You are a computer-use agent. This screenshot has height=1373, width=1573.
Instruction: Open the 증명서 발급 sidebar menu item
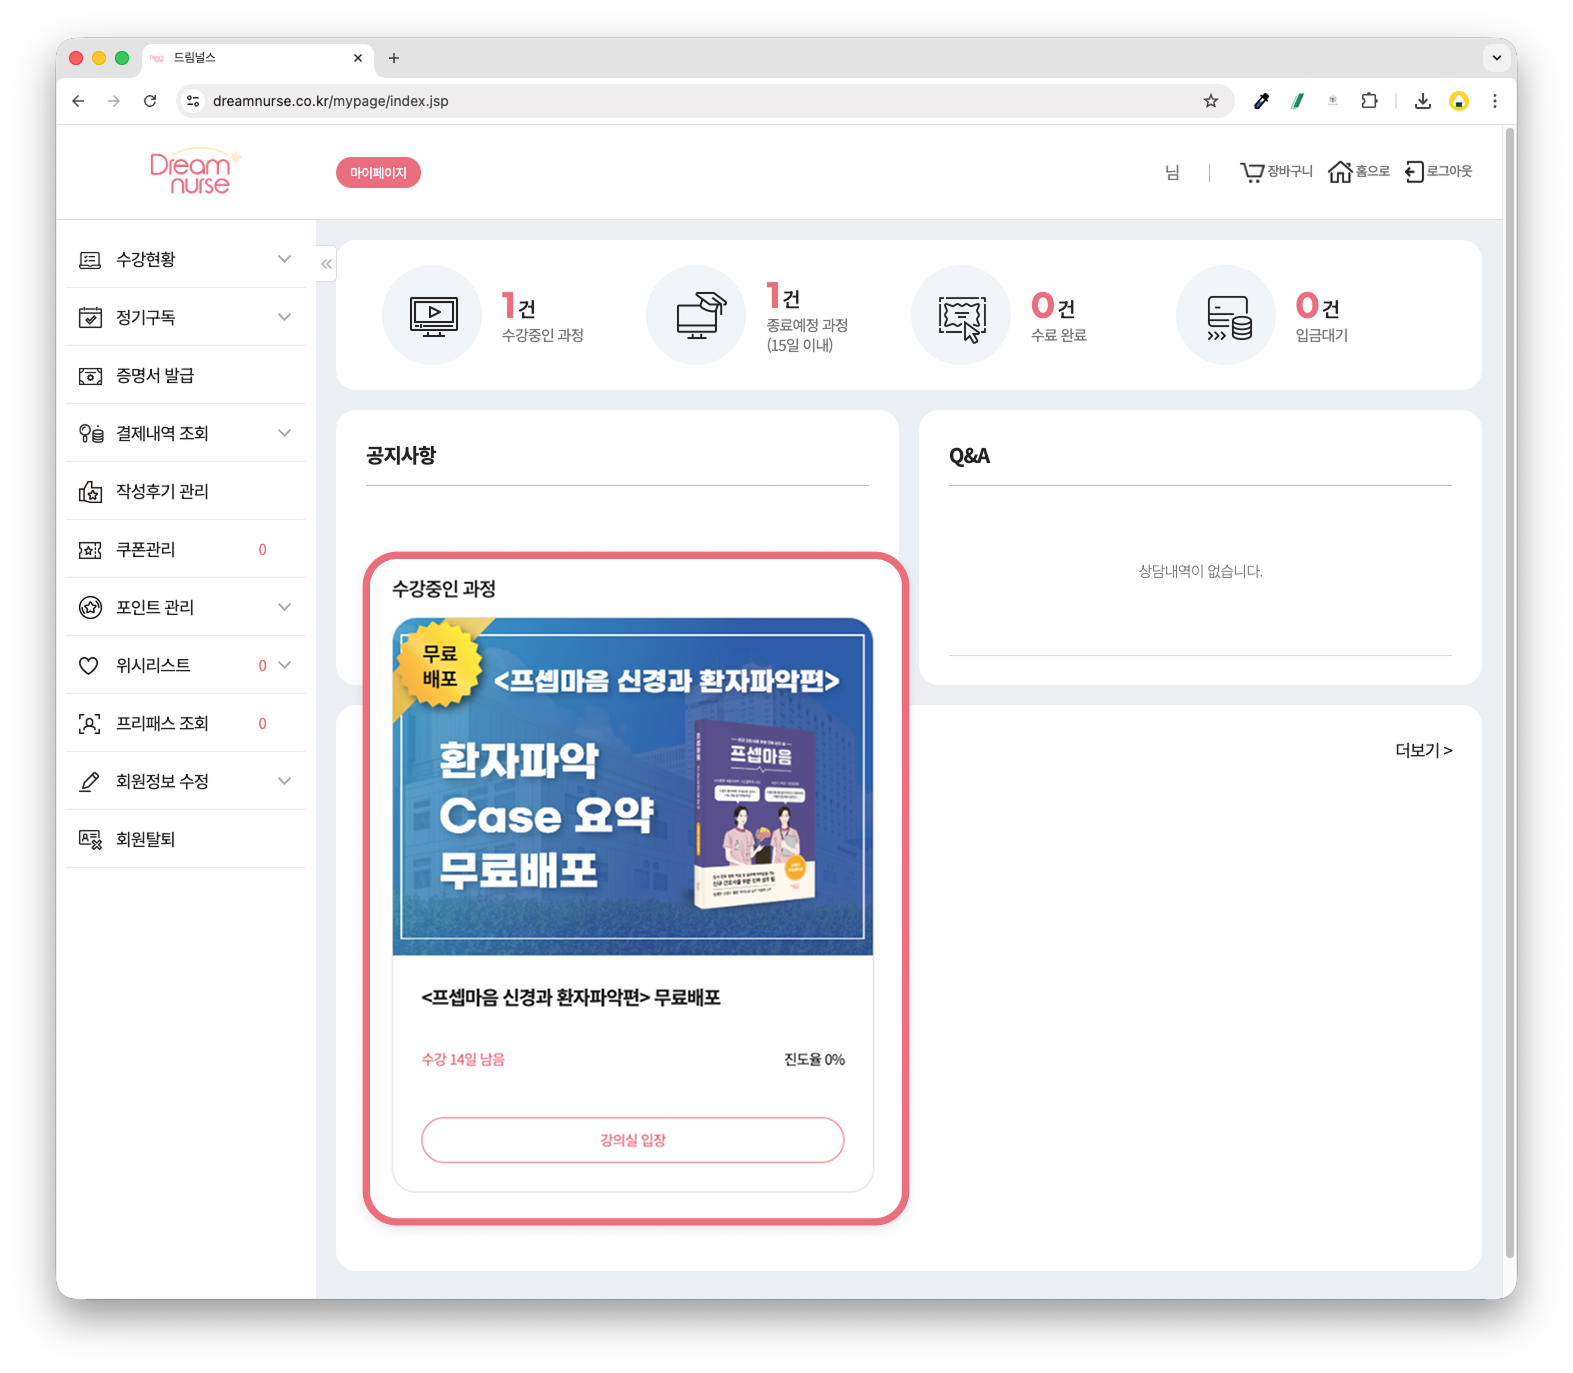pos(186,375)
